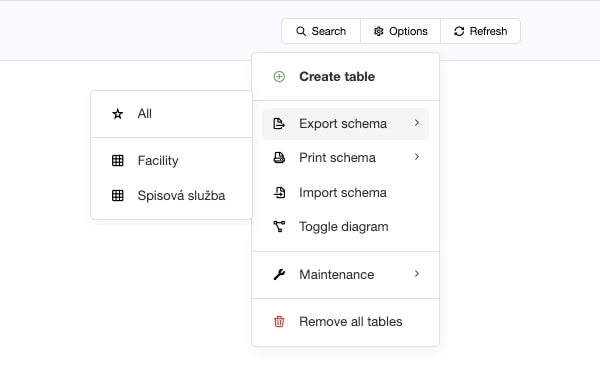Export the Facility table schema
This screenshot has height=365, width=600.
171,161
